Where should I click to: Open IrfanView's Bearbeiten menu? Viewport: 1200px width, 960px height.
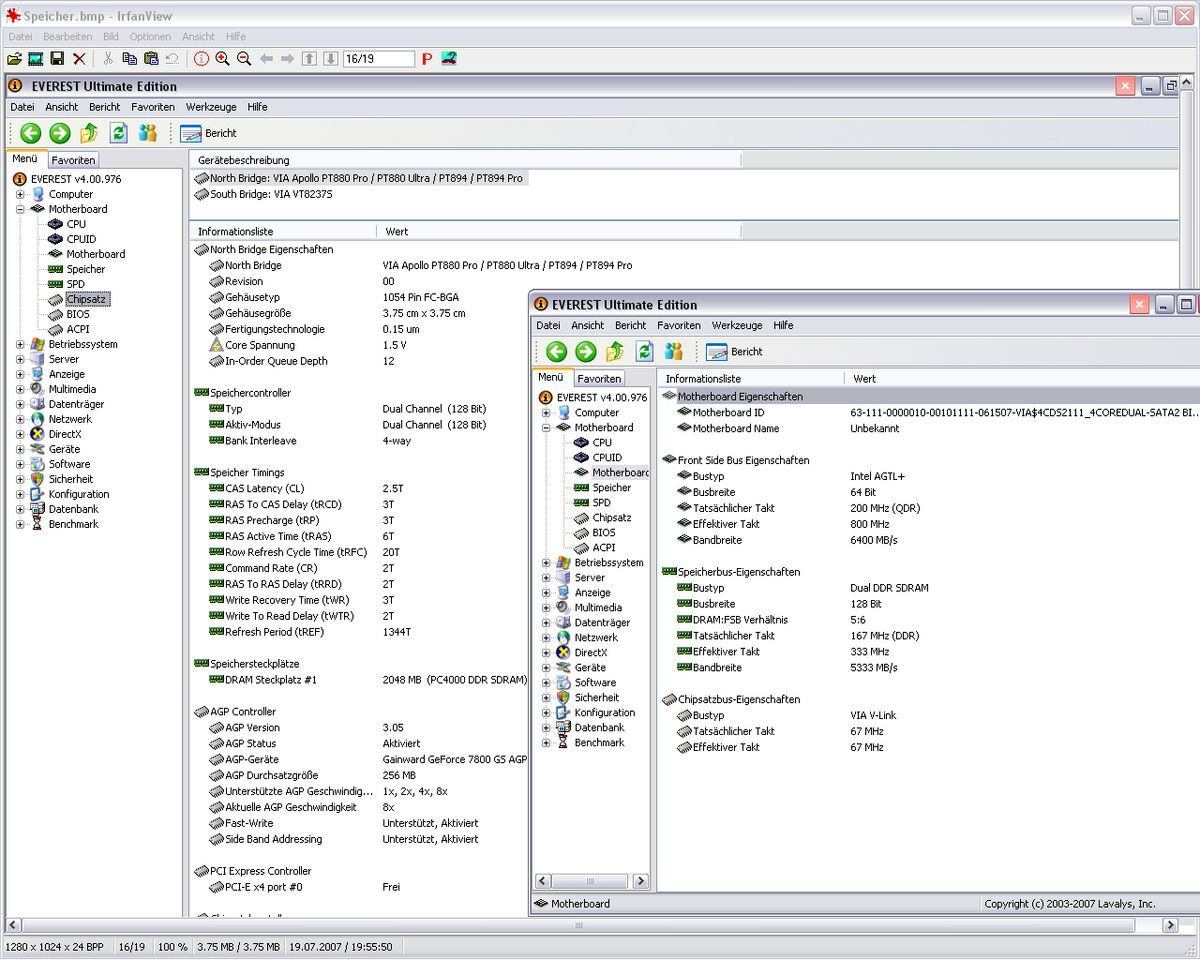(68, 37)
